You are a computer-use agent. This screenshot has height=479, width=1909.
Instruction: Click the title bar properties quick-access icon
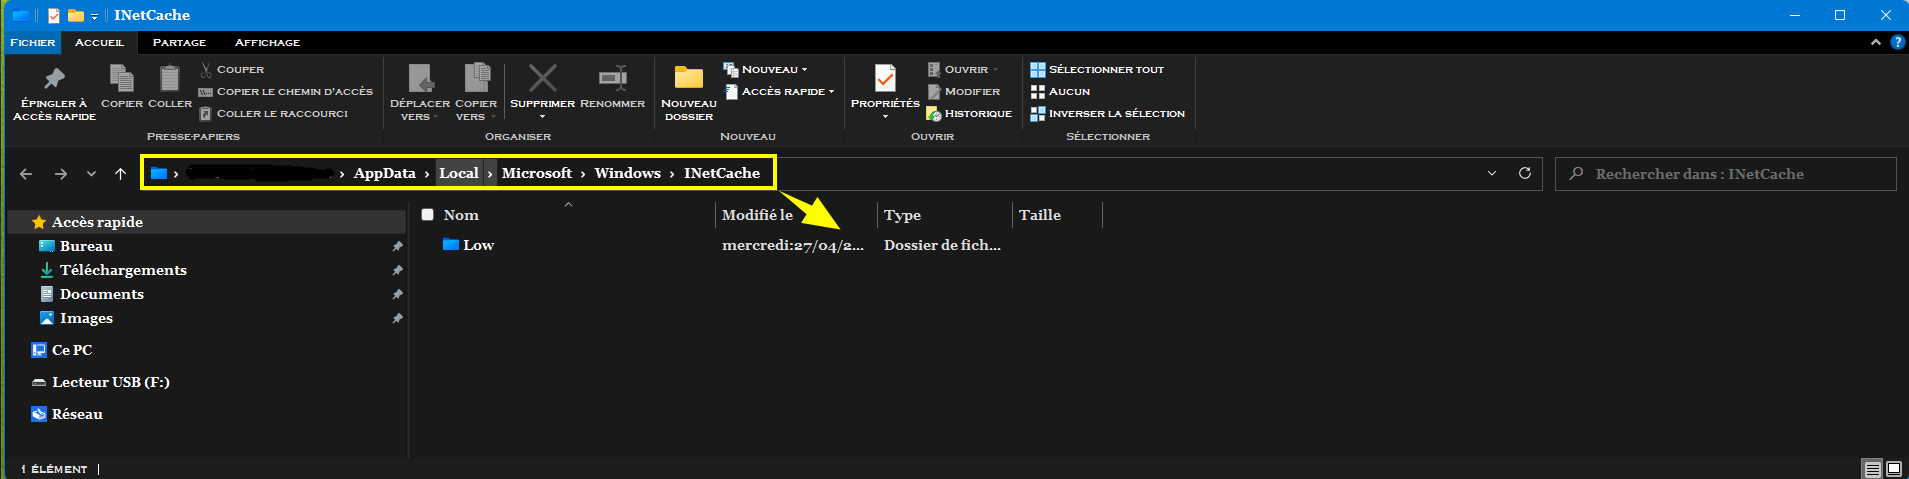coord(54,15)
